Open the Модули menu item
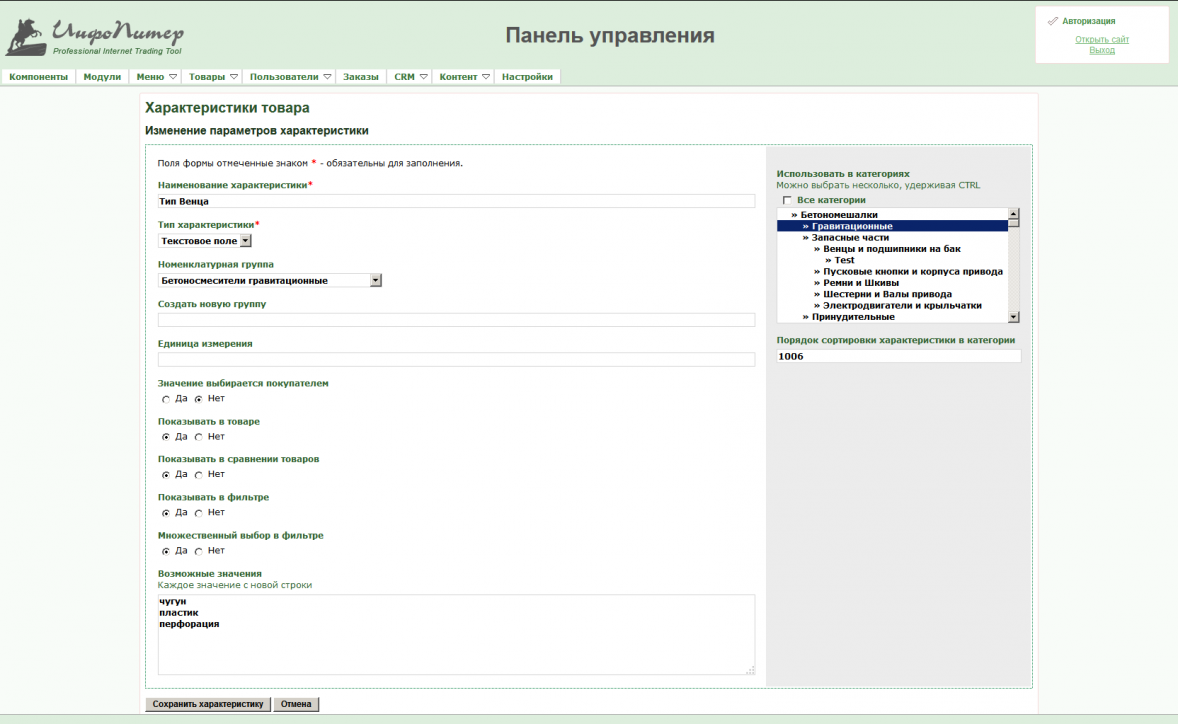Screen dimensions: 1178x724 (102, 77)
